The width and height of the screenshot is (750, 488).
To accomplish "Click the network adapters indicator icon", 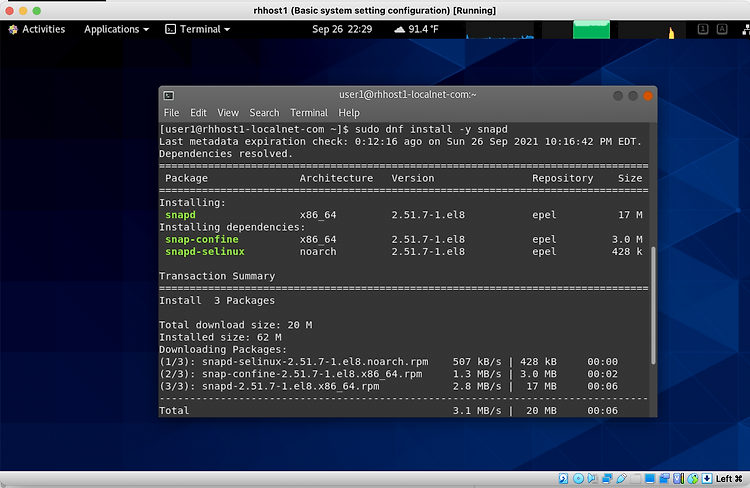I will (607, 478).
